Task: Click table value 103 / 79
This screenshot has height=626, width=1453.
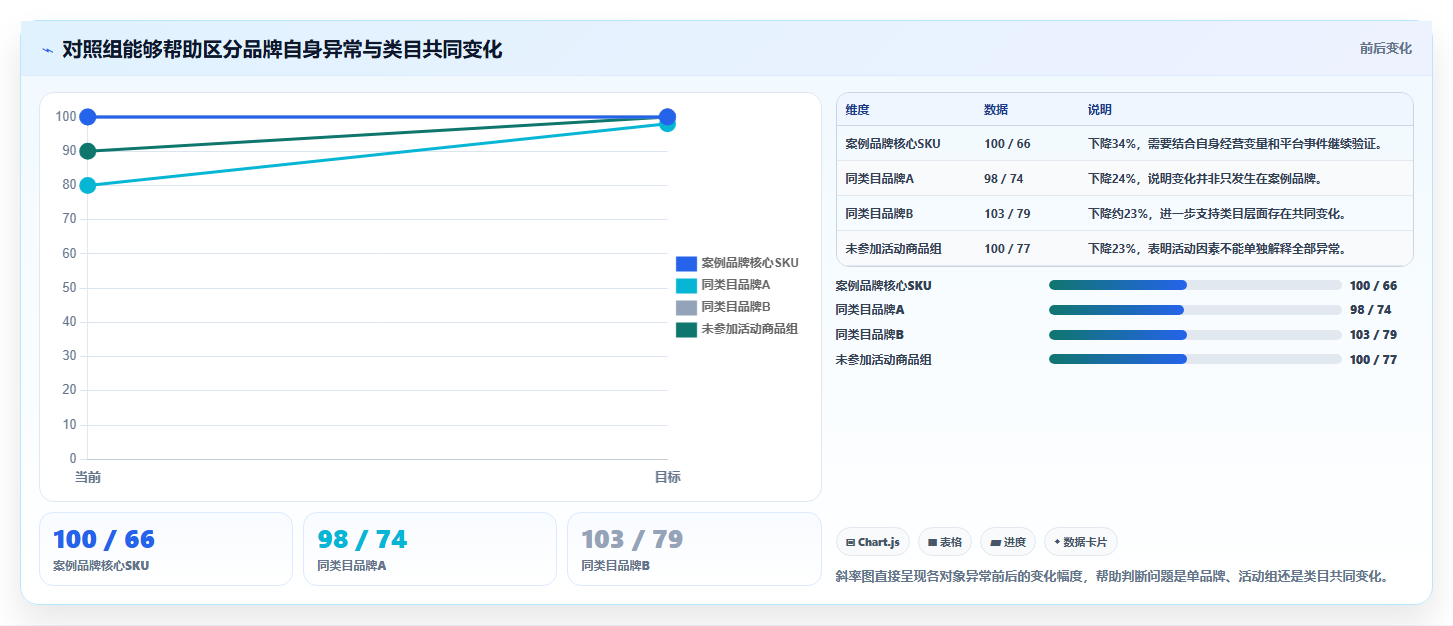Action: (x=1007, y=214)
